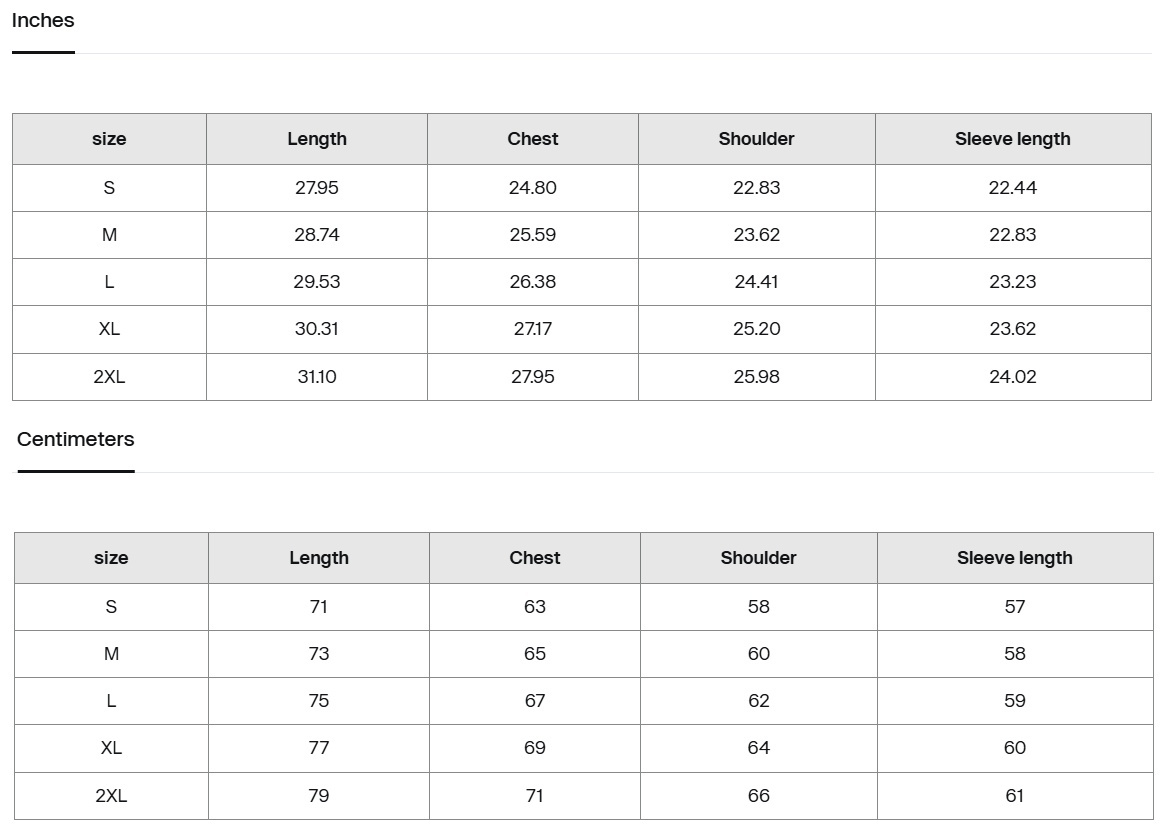Click Length header in centimeters table

tap(319, 558)
